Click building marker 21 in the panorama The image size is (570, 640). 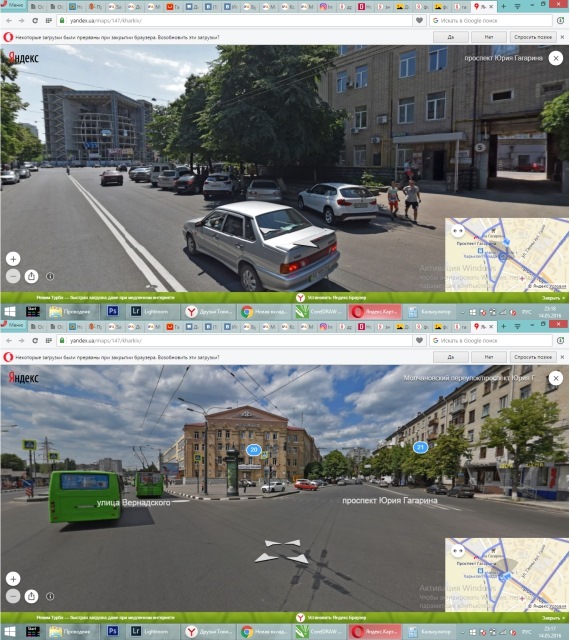pos(420,447)
